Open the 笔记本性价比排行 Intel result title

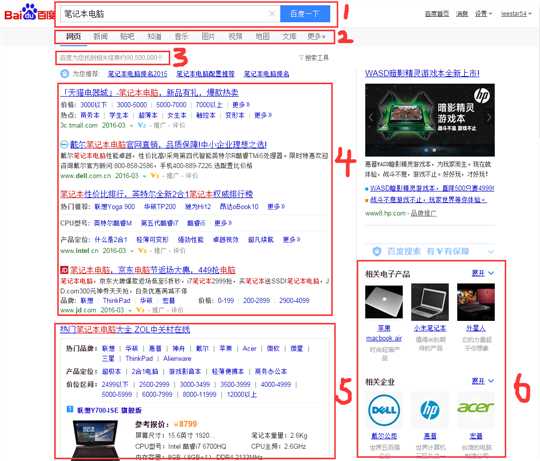[x=157, y=194]
